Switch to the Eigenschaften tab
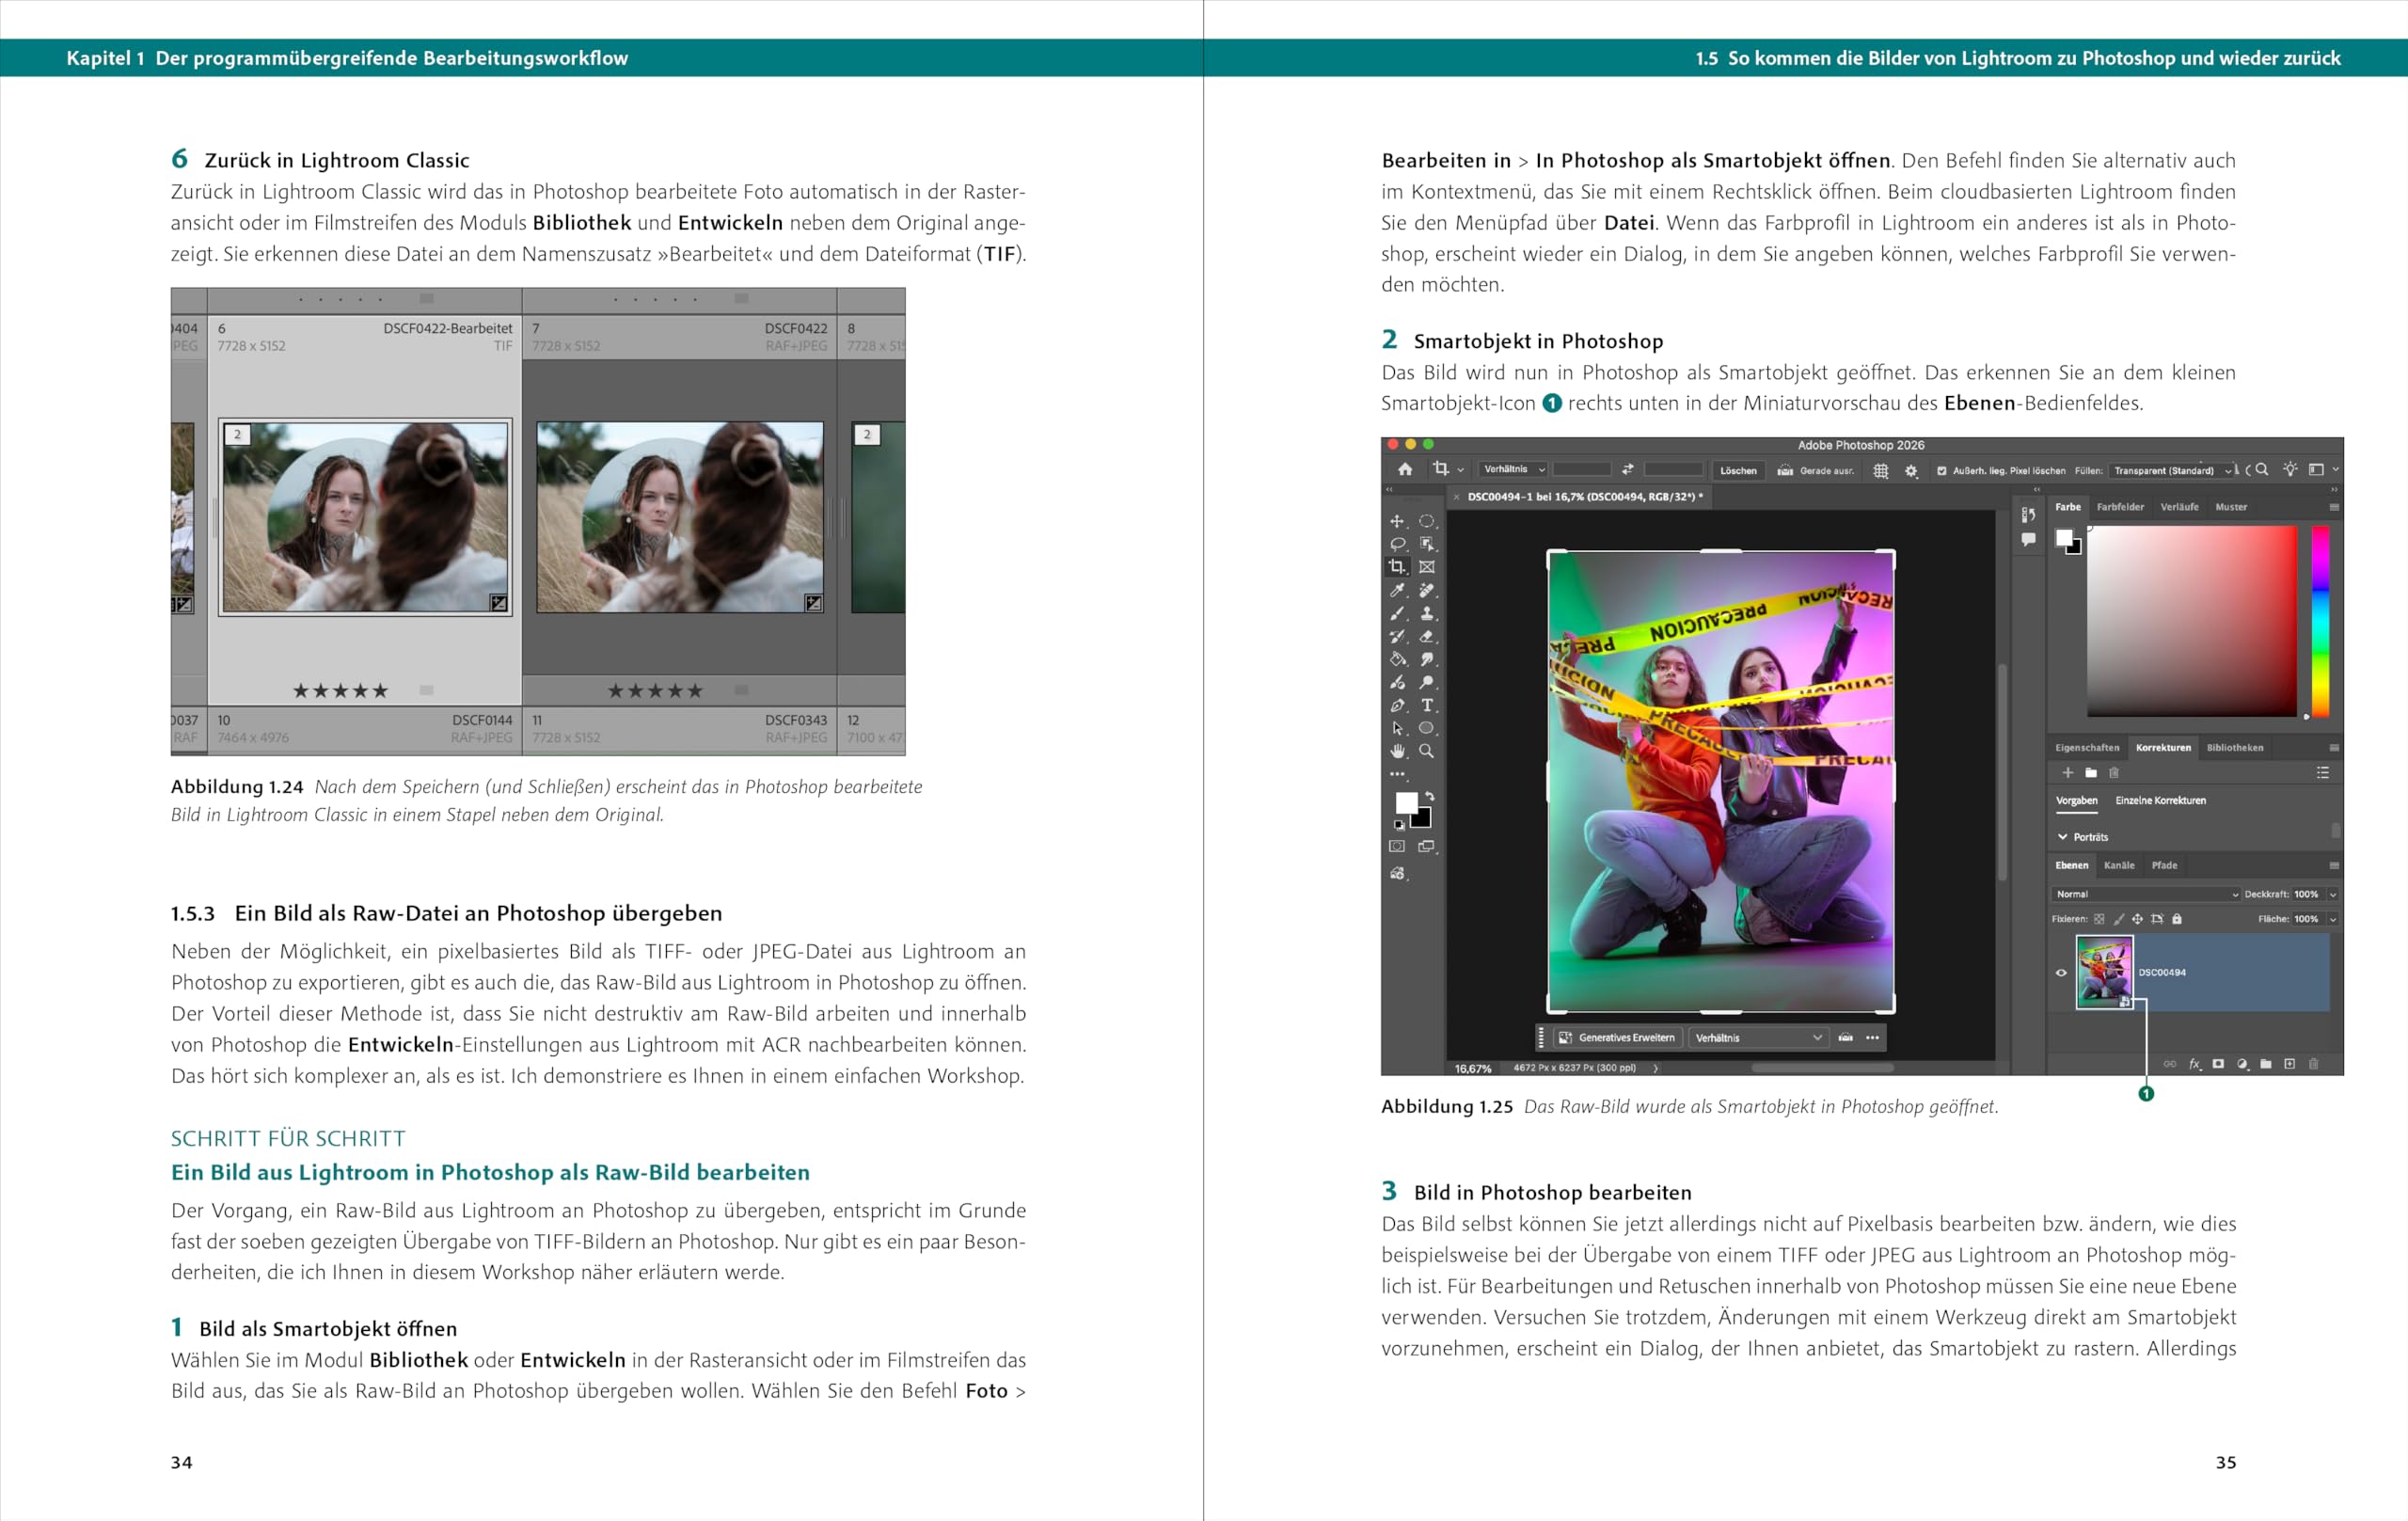This screenshot has height=1521, width=2408. pos(2088,748)
